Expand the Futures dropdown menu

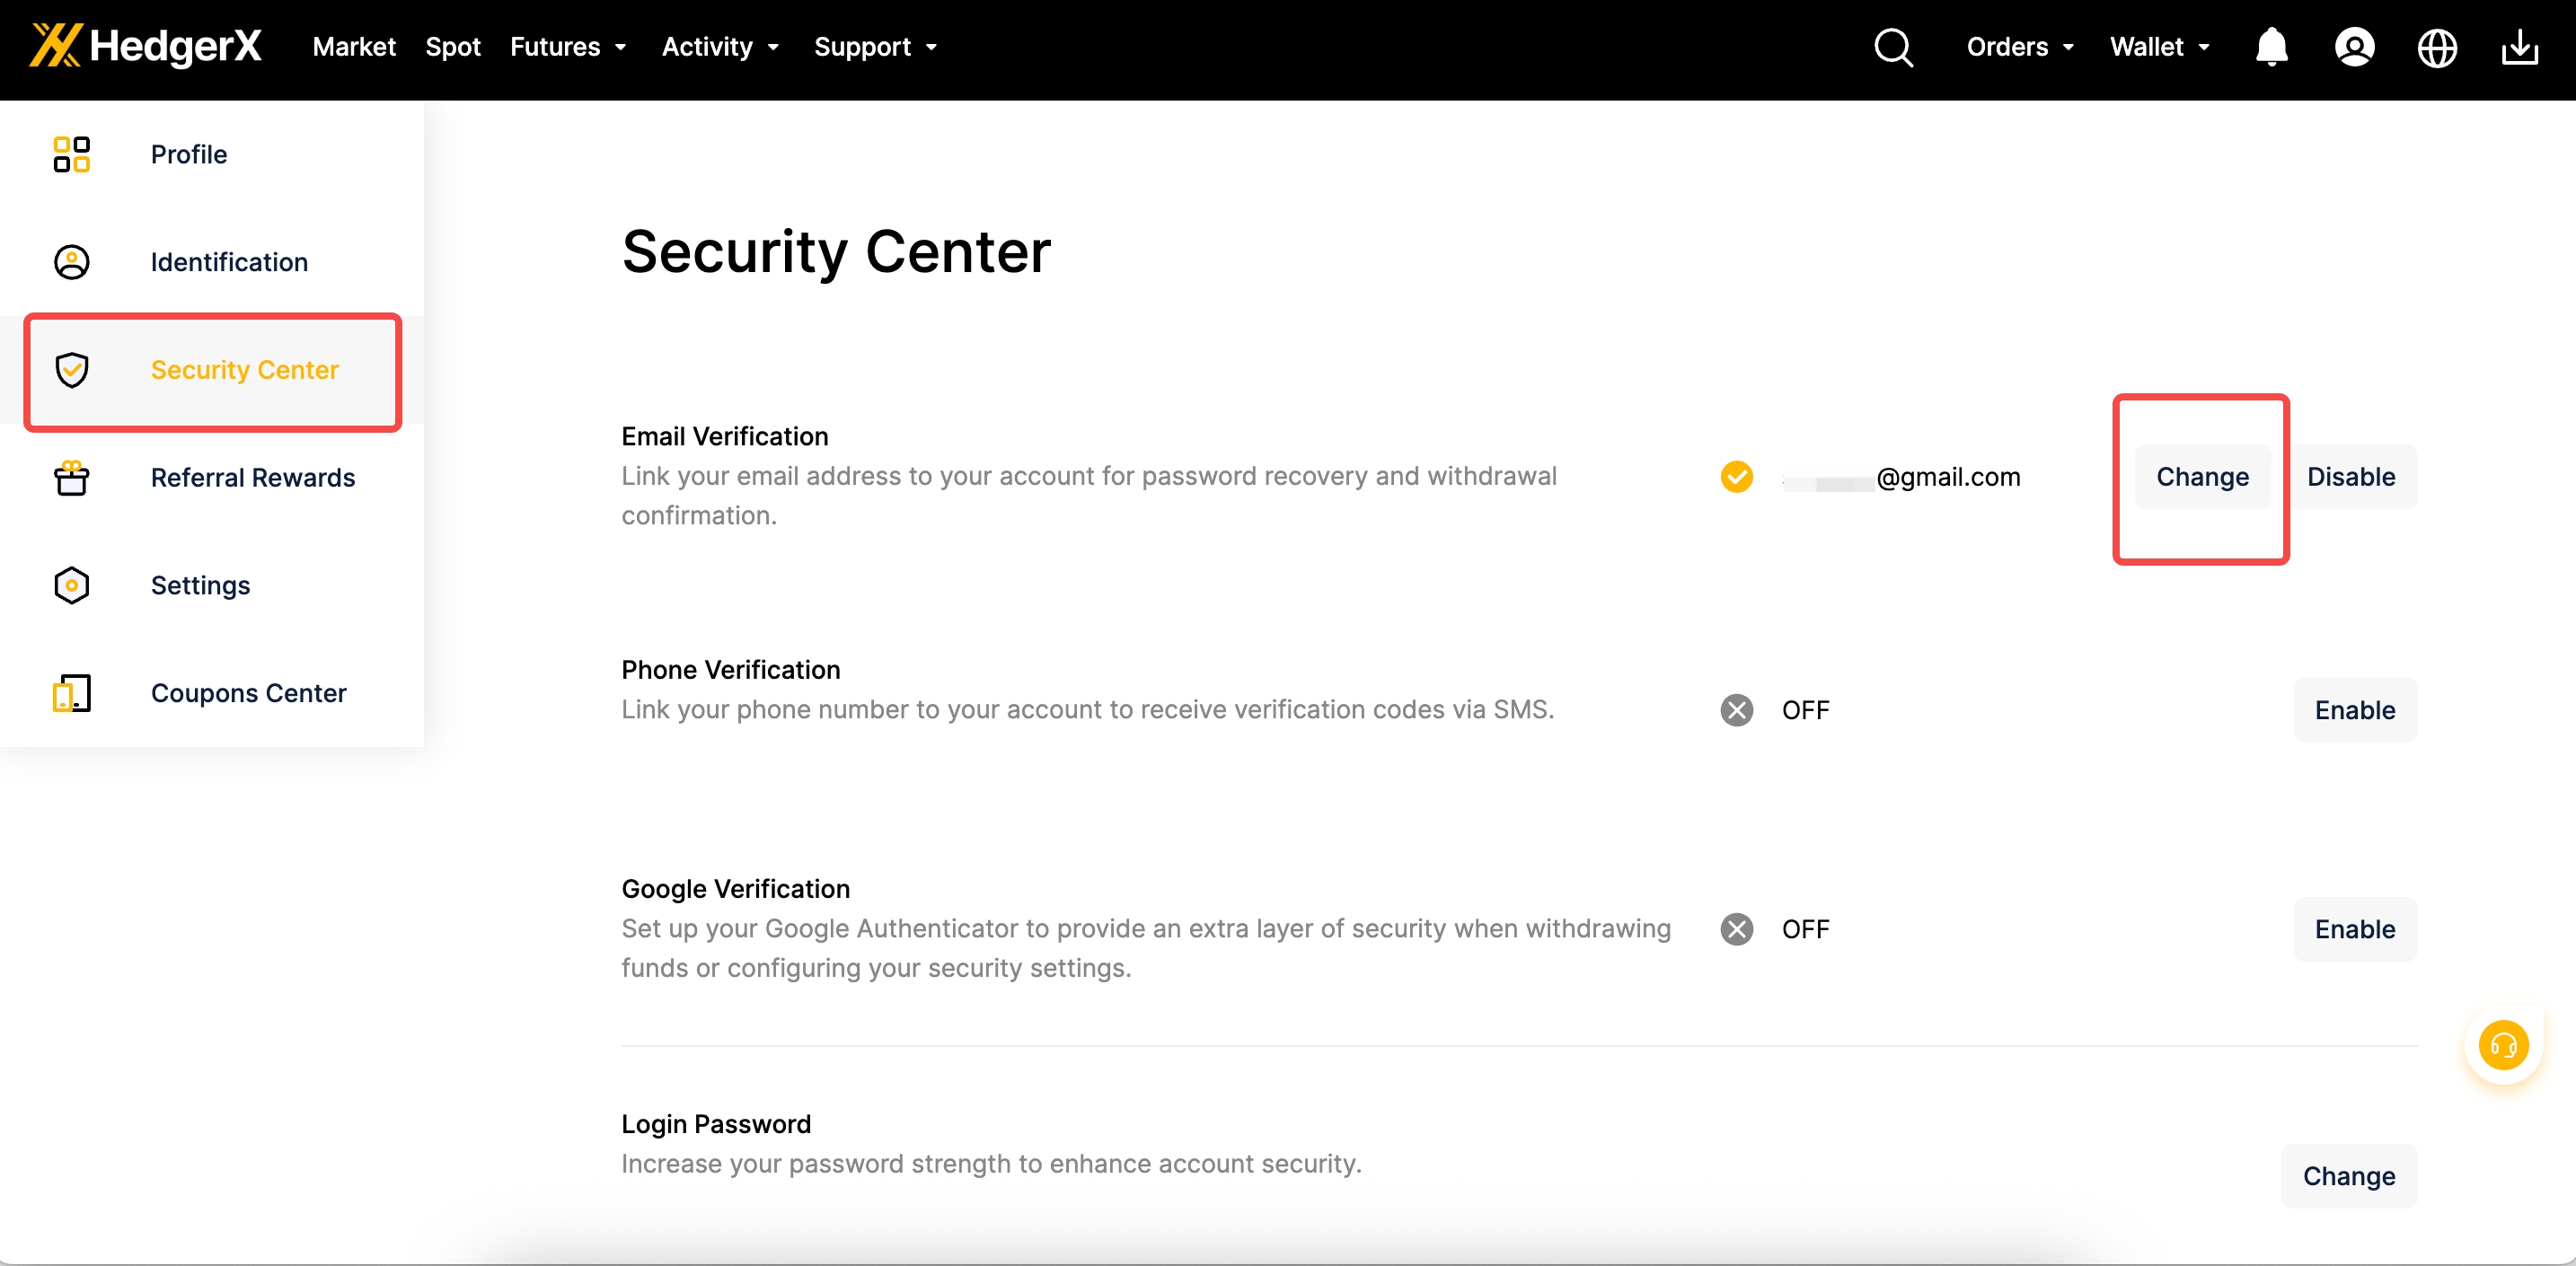[x=568, y=47]
